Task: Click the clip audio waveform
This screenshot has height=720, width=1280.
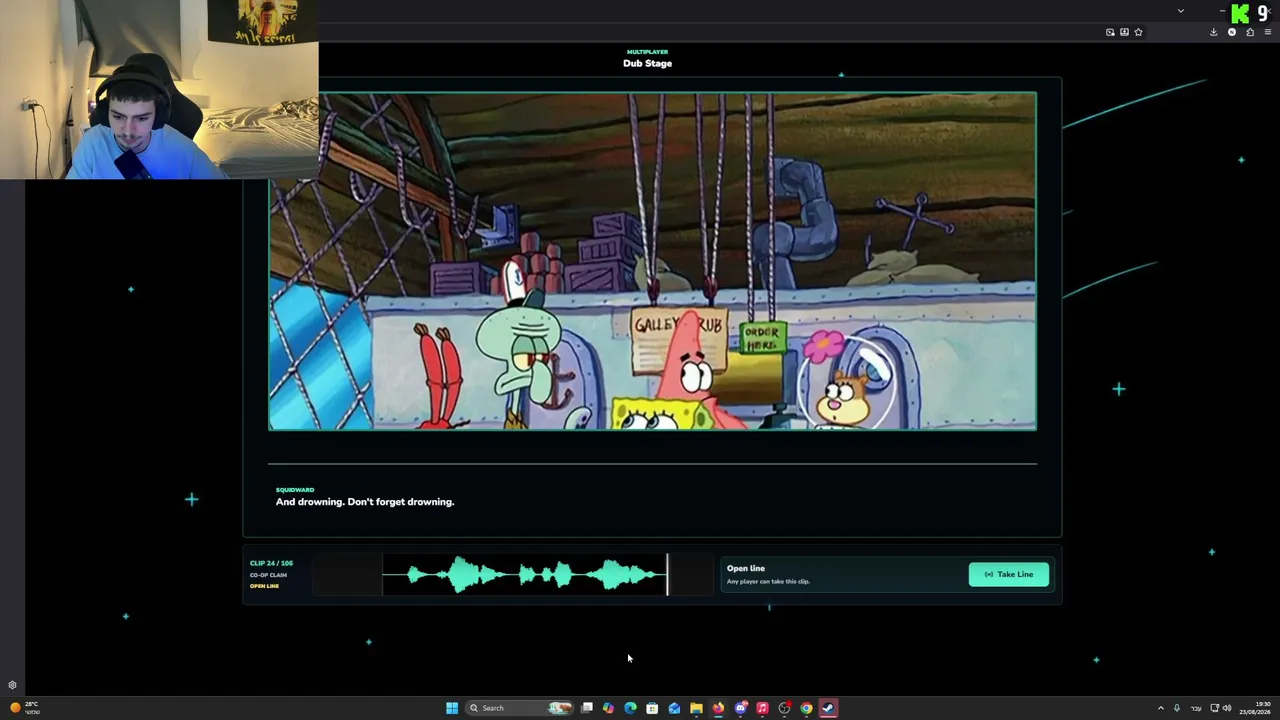Action: (x=514, y=575)
